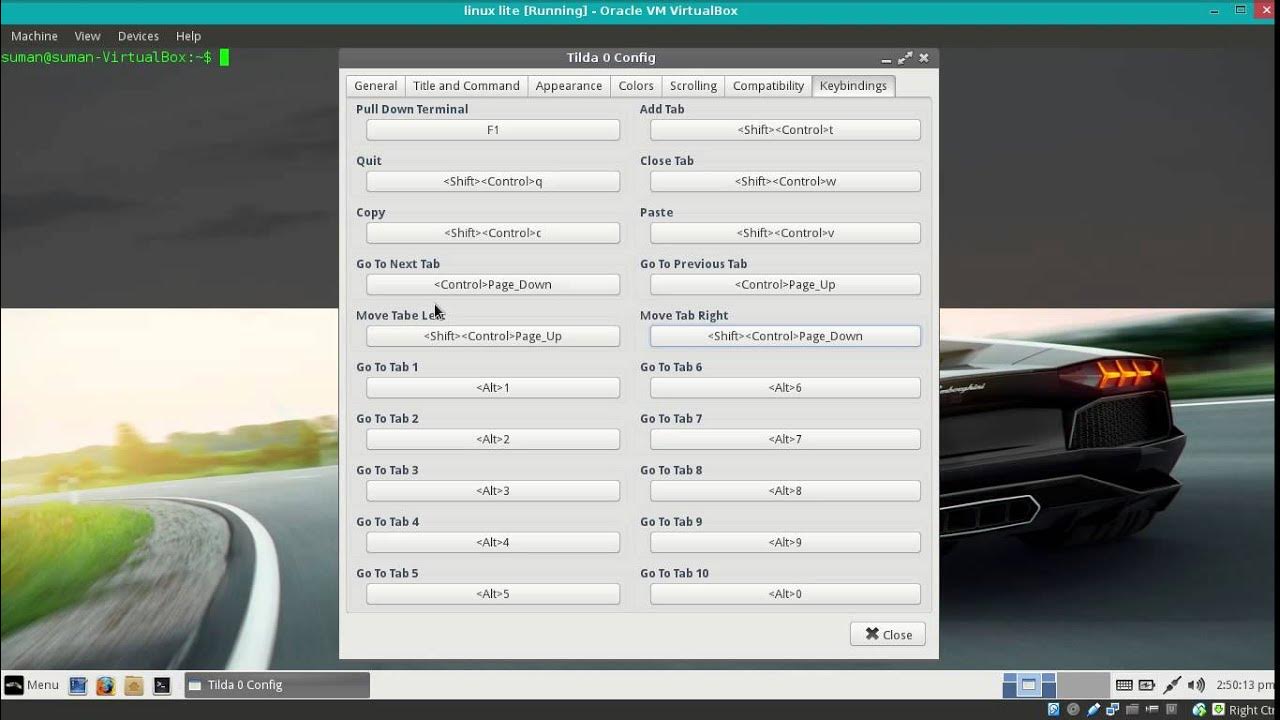The width and height of the screenshot is (1280, 720).
Task: Change the Go To Tab 9 keybinding
Action: (x=785, y=542)
